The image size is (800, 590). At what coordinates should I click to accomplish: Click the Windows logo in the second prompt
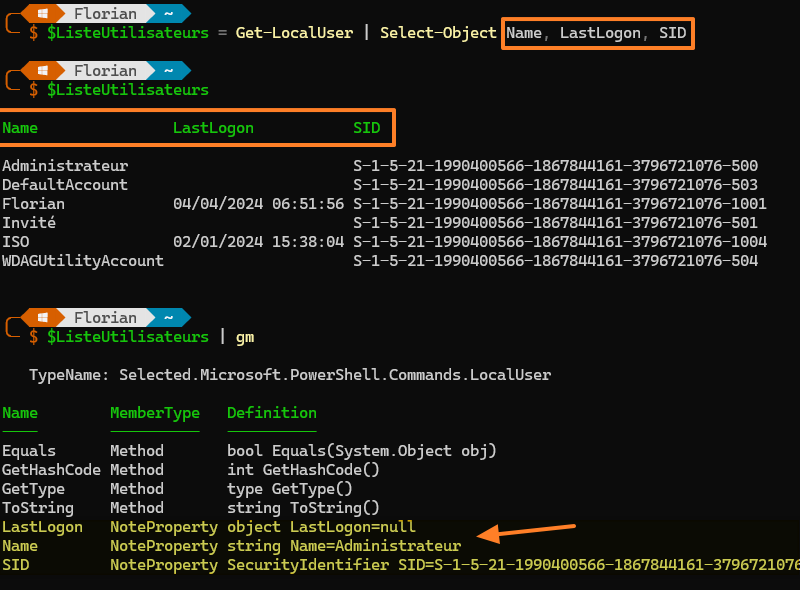click(40, 70)
